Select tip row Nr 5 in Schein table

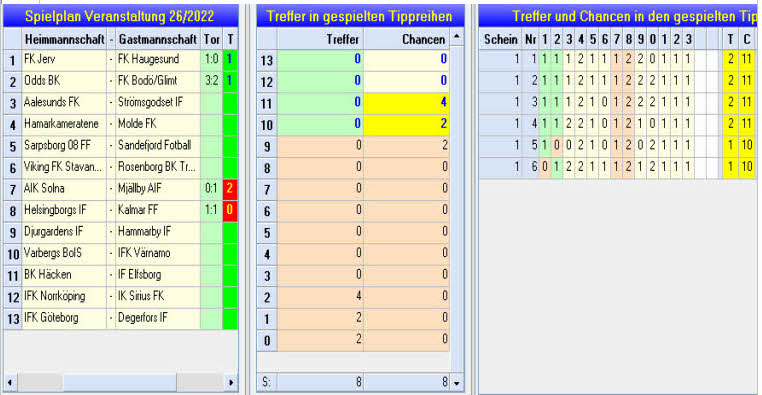(x=617, y=146)
